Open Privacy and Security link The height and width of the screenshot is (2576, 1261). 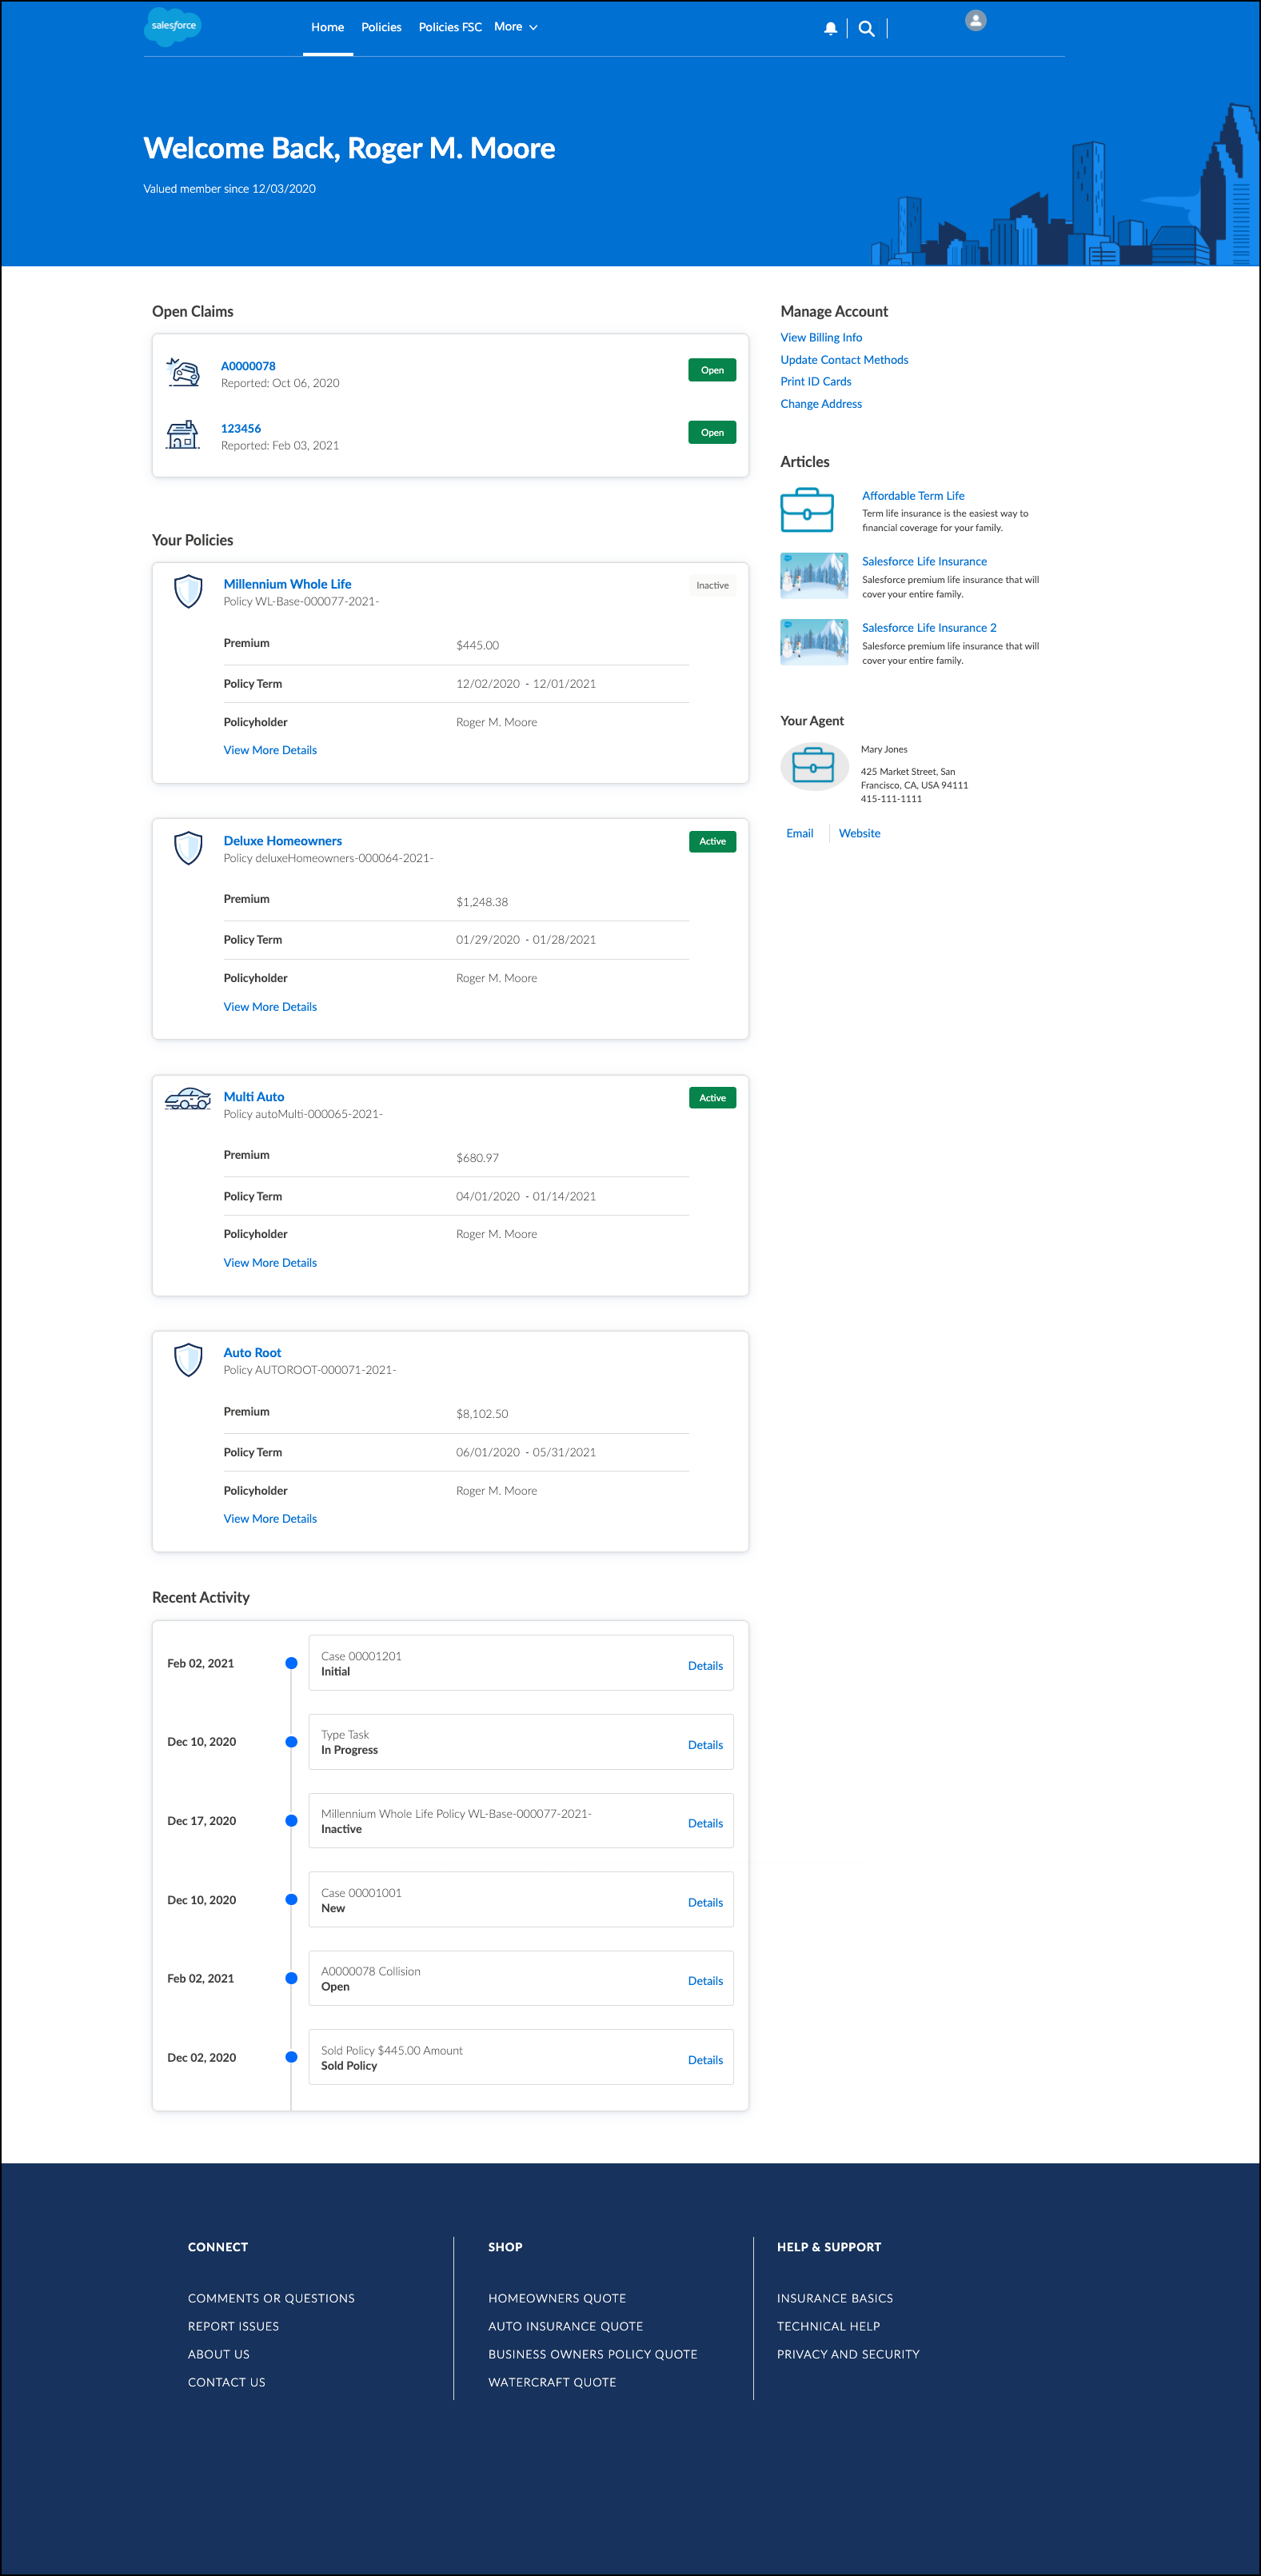click(848, 2354)
